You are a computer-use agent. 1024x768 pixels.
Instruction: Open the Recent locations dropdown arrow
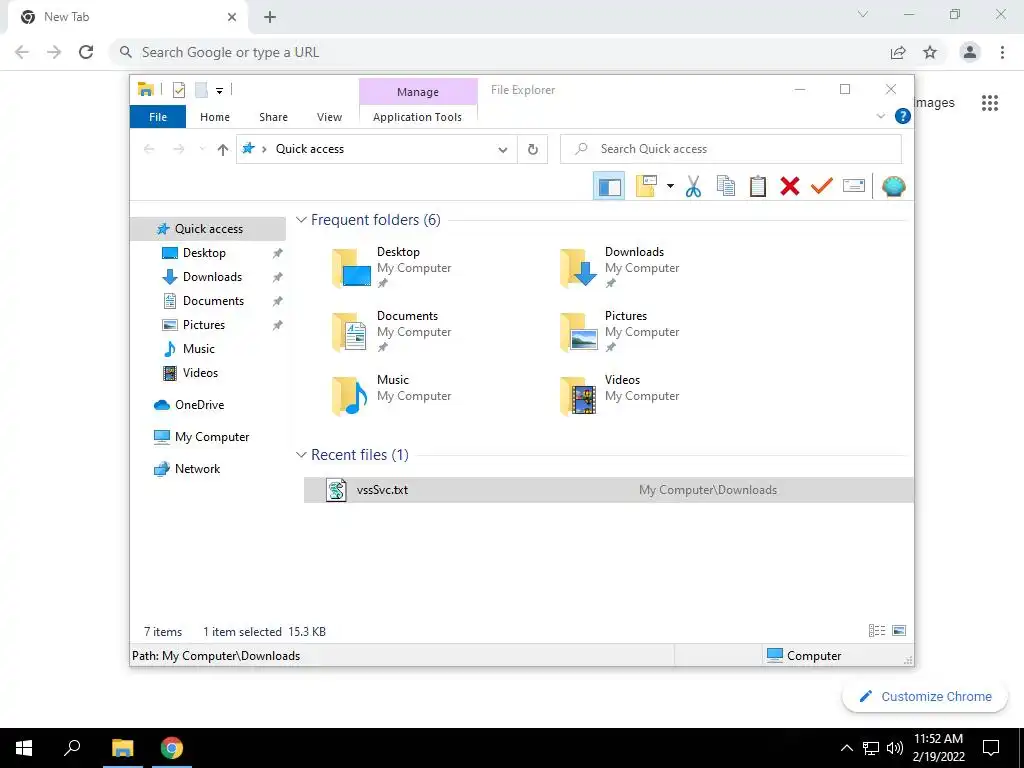tap(202, 150)
